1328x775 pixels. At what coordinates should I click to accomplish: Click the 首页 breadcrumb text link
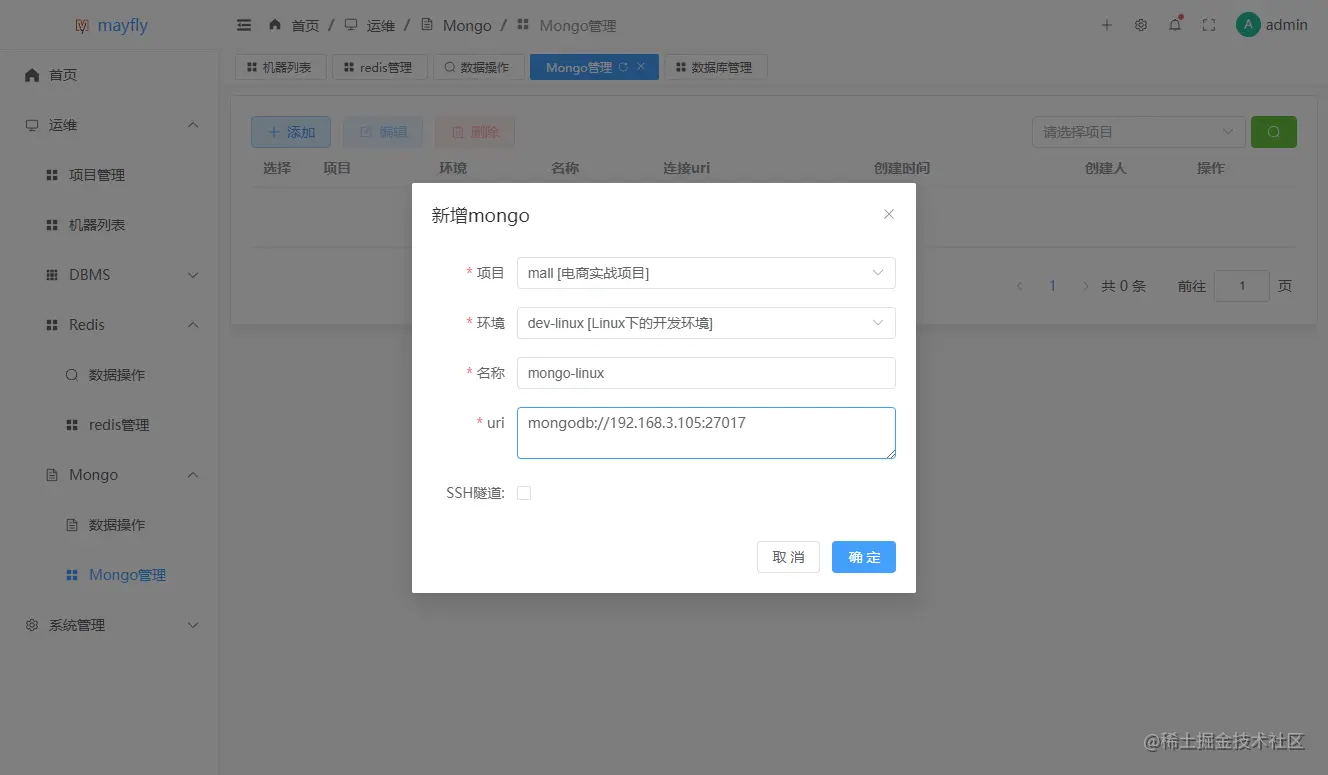(306, 26)
